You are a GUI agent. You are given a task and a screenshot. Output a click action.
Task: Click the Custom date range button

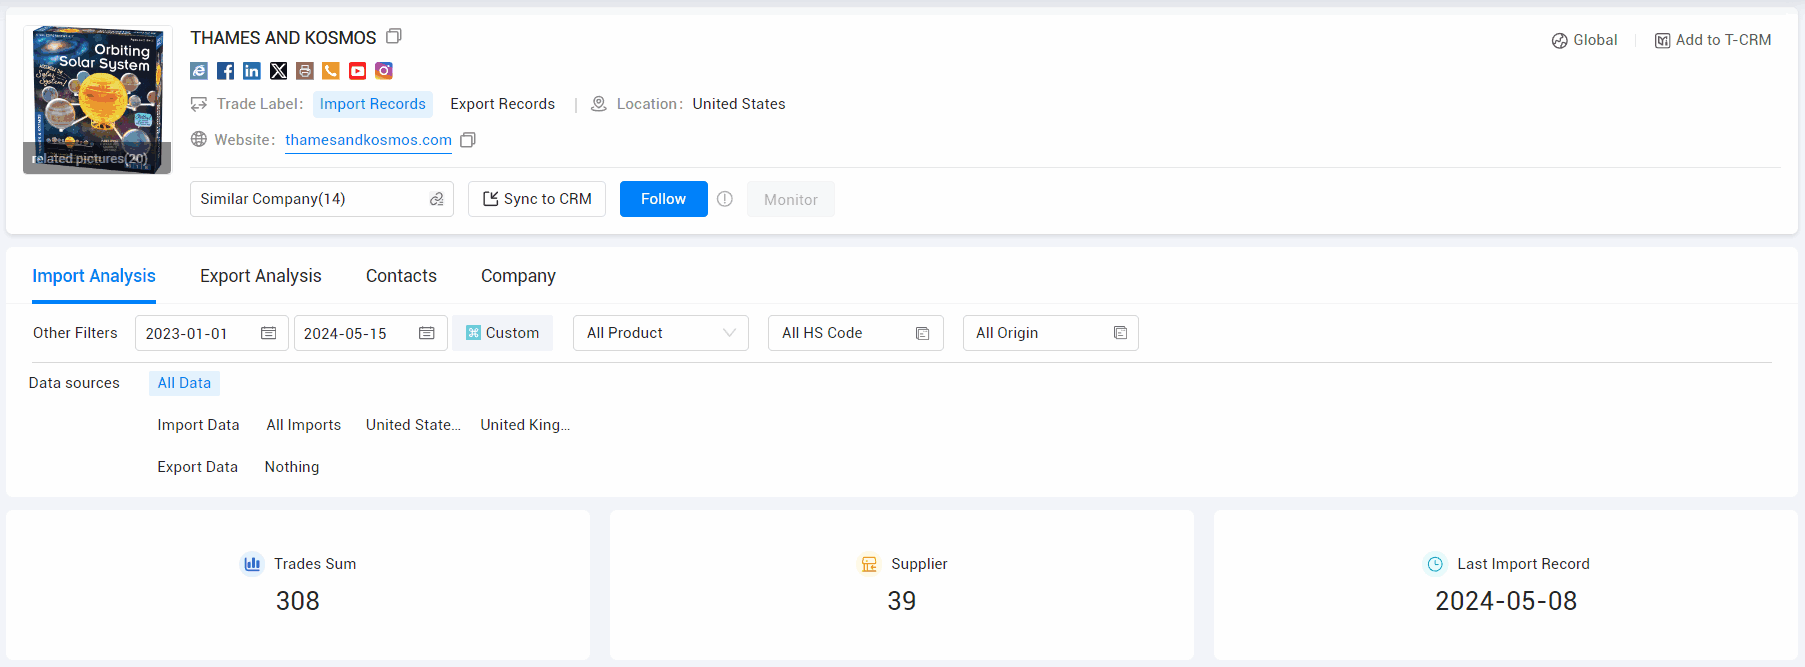click(502, 333)
